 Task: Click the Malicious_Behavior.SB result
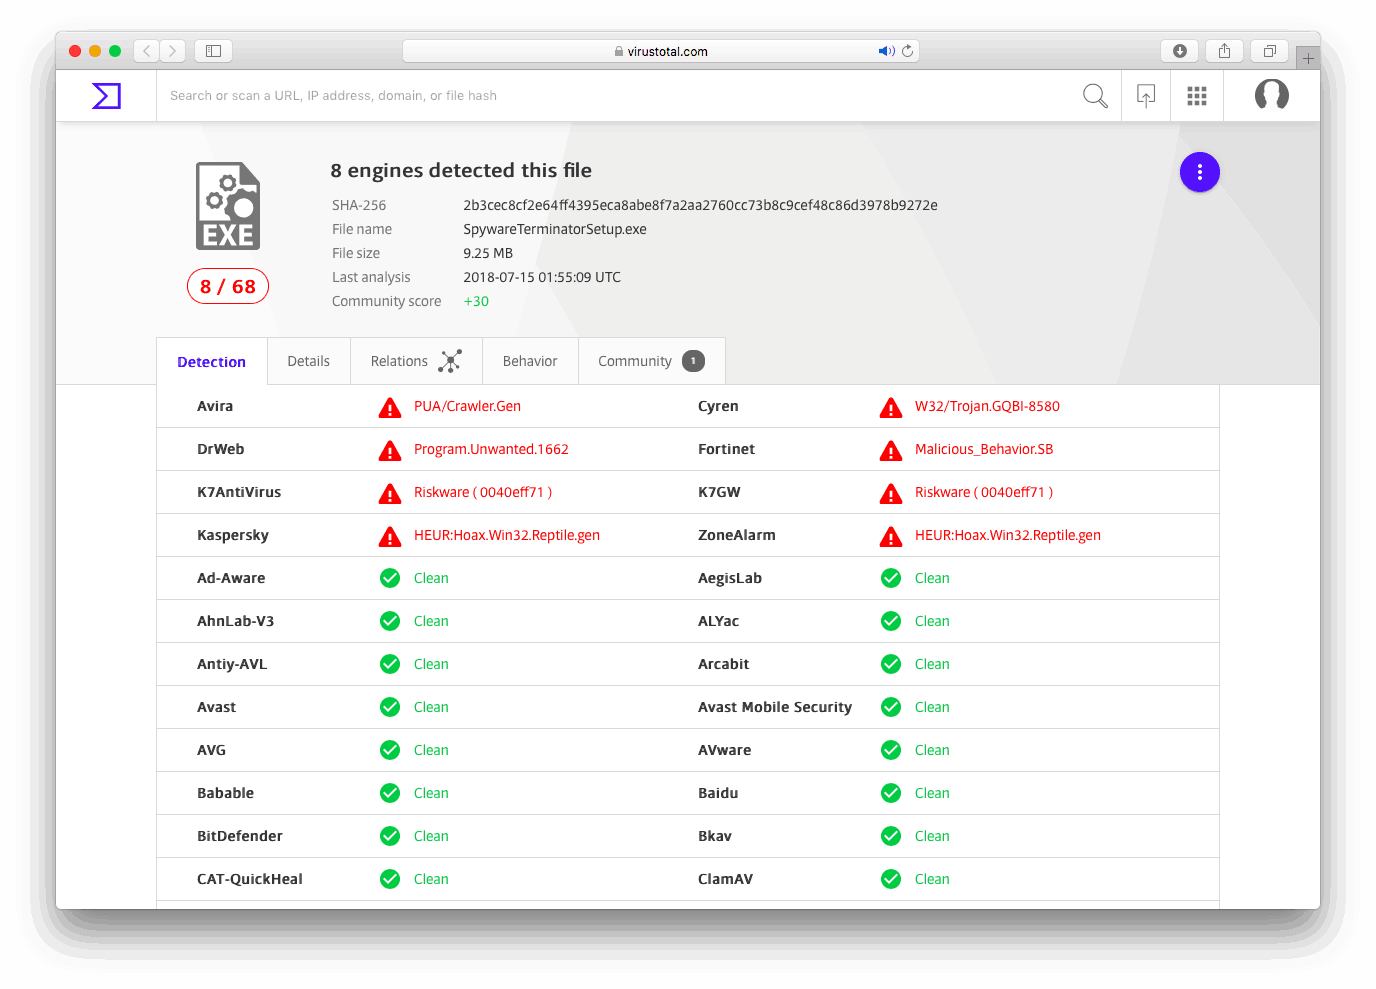click(x=984, y=449)
